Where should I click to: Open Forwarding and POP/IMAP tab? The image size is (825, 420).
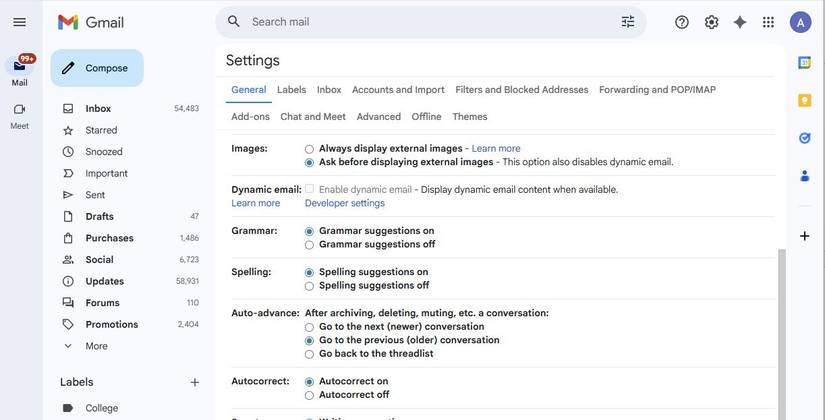[657, 89]
